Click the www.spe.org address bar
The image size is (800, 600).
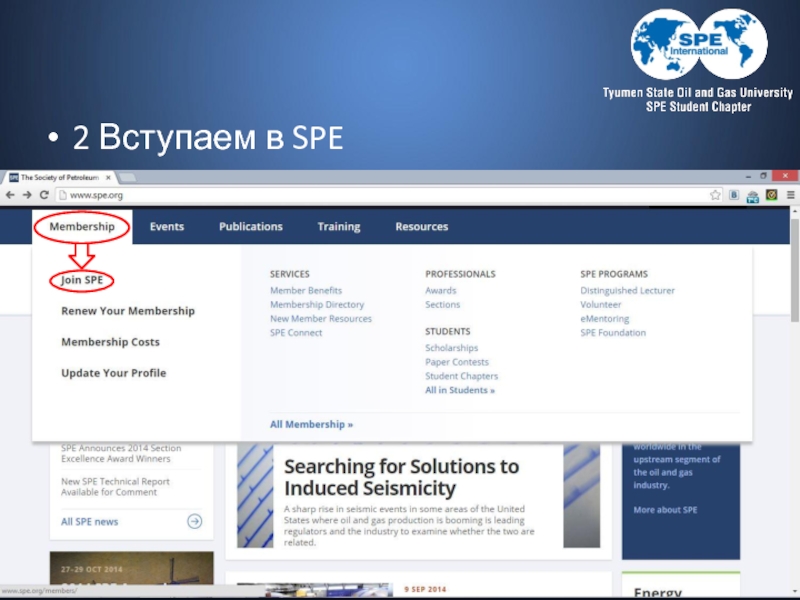[x=383, y=195]
